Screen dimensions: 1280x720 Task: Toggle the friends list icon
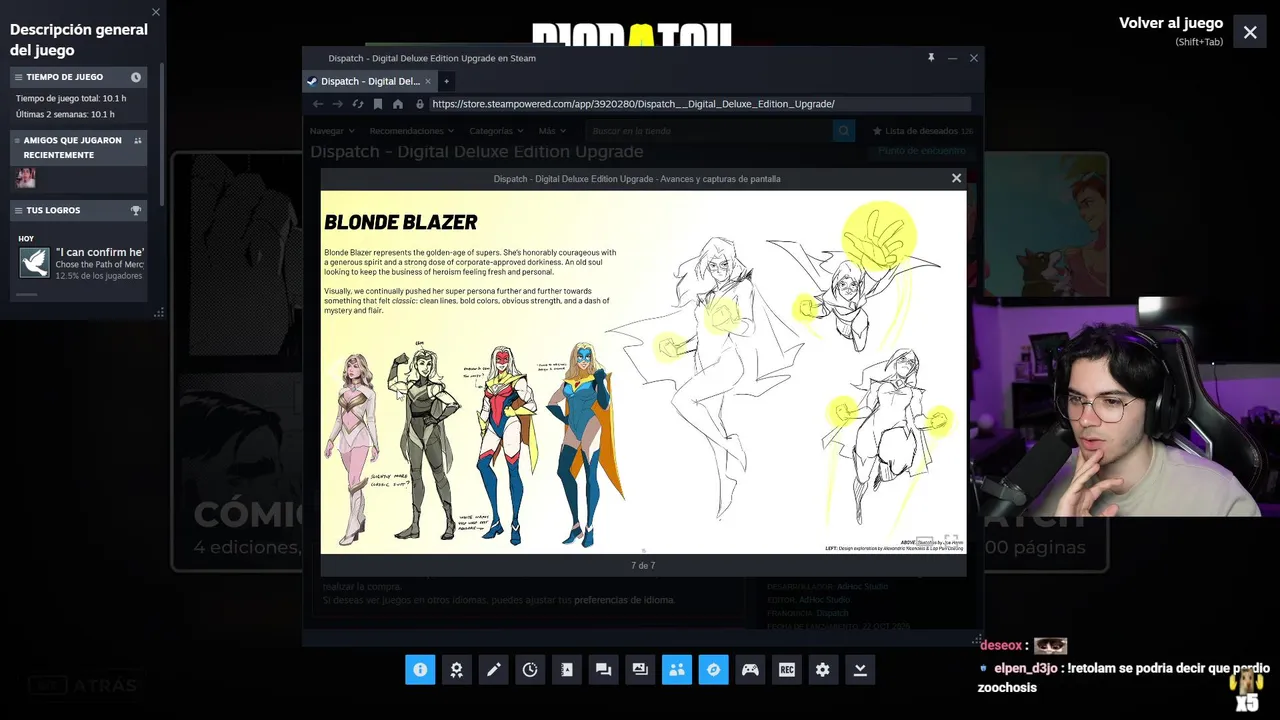click(x=677, y=670)
